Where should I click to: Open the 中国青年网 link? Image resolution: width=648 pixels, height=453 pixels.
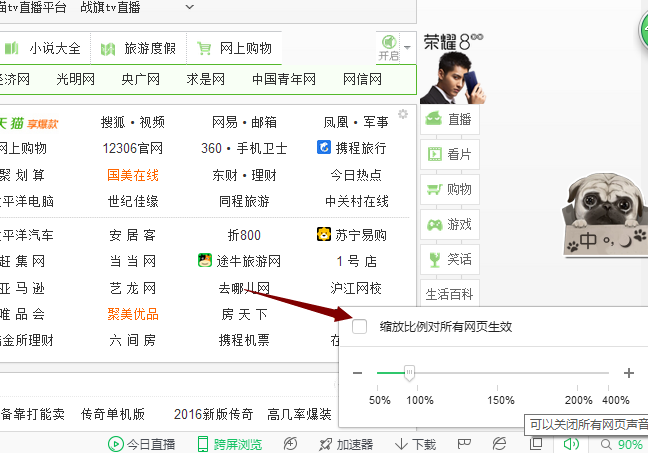[x=284, y=79]
